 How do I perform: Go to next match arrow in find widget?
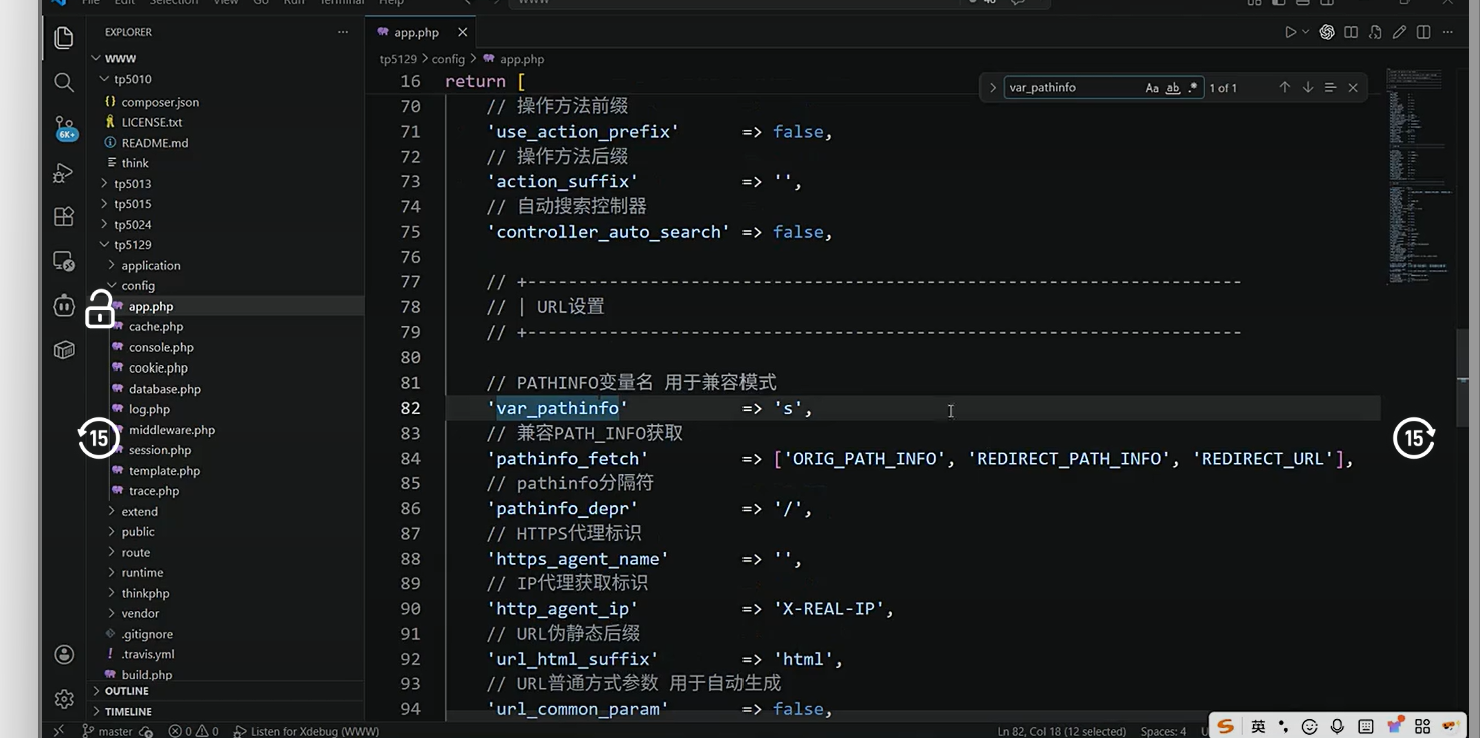click(1307, 88)
